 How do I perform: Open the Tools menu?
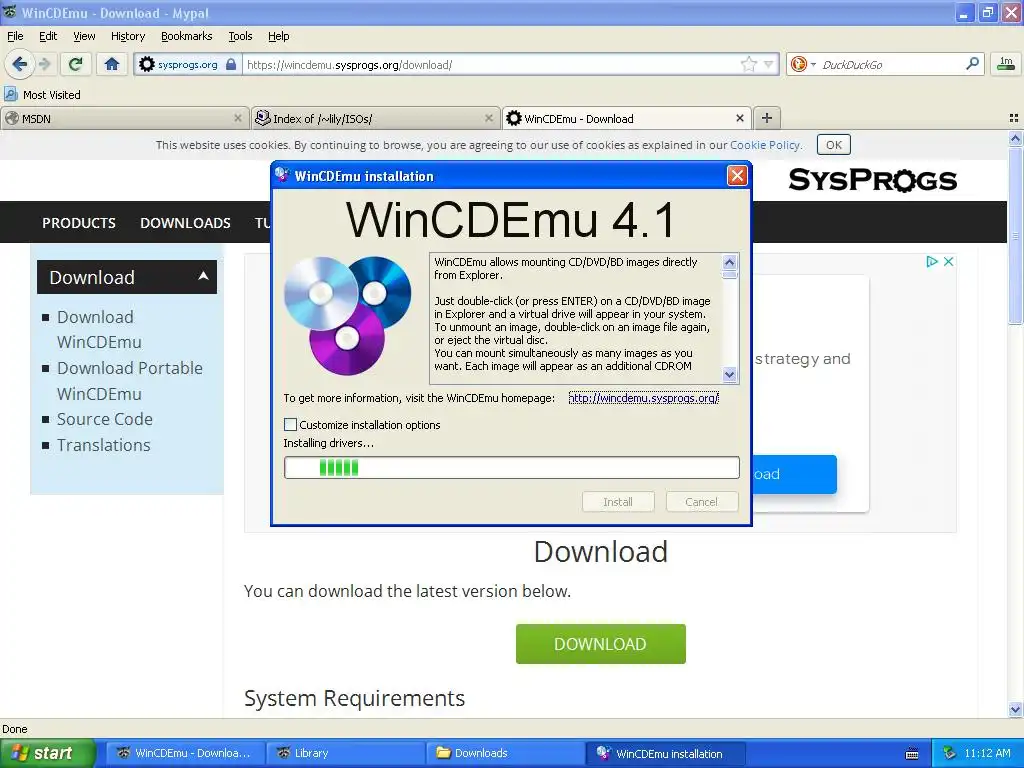pos(240,36)
